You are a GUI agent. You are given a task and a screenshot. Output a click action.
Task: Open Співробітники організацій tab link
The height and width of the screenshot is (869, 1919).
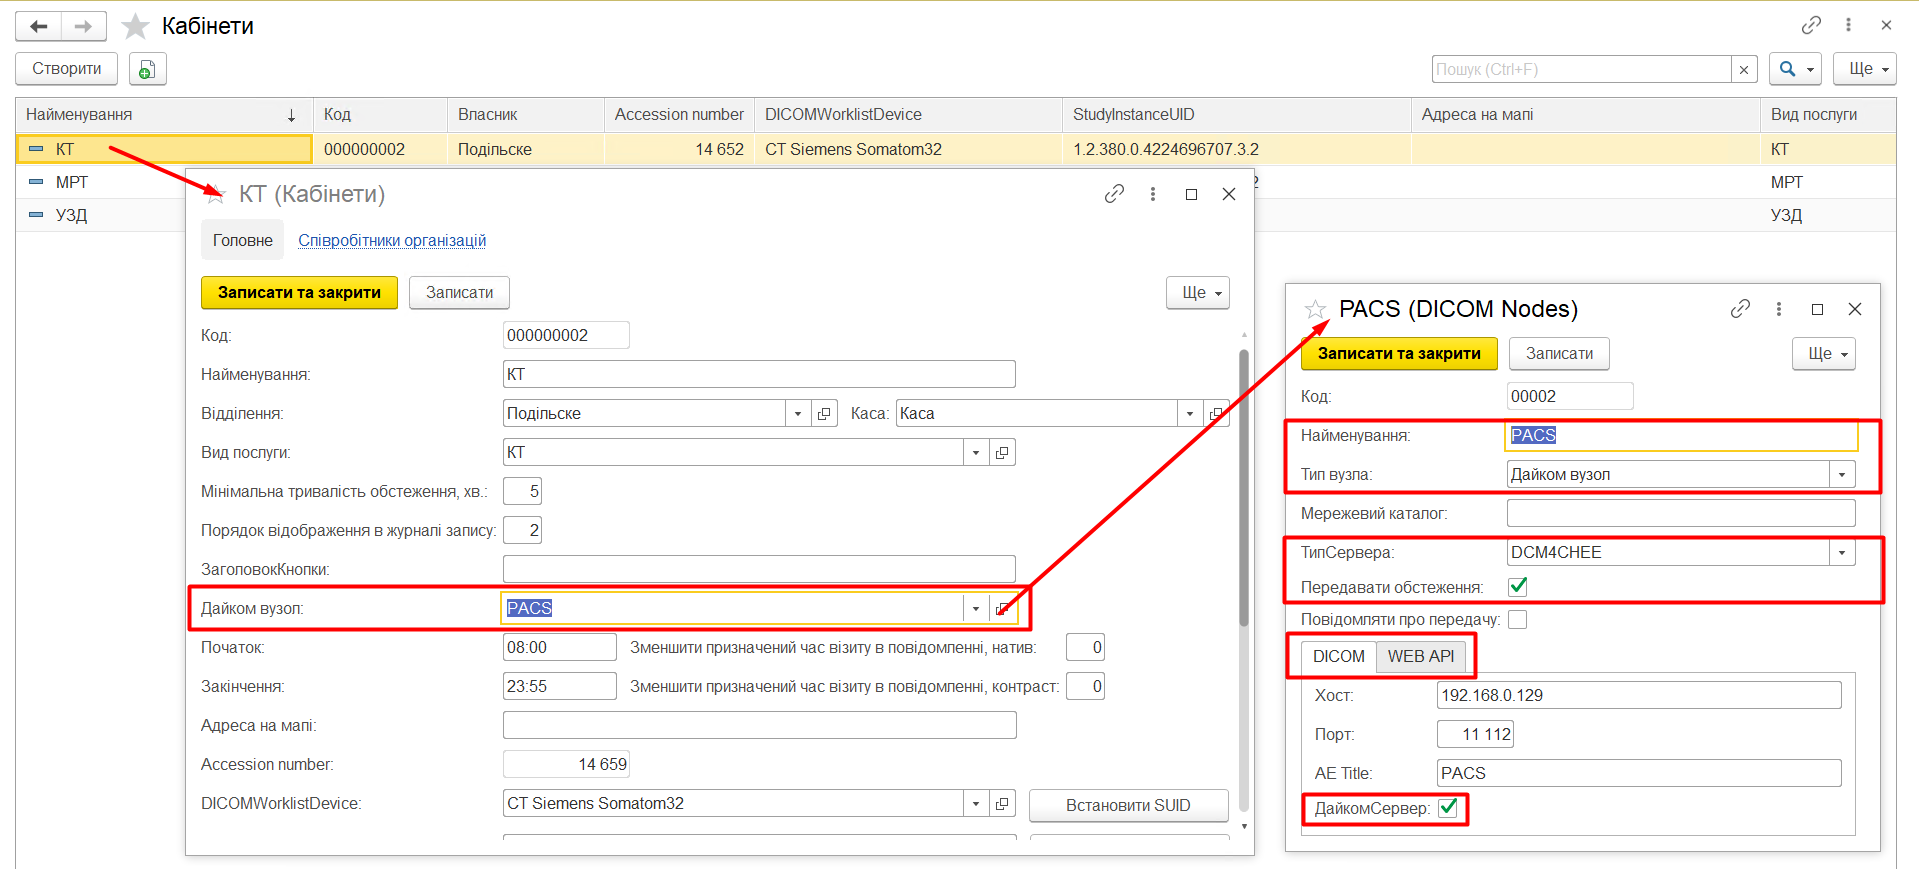[392, 240]
